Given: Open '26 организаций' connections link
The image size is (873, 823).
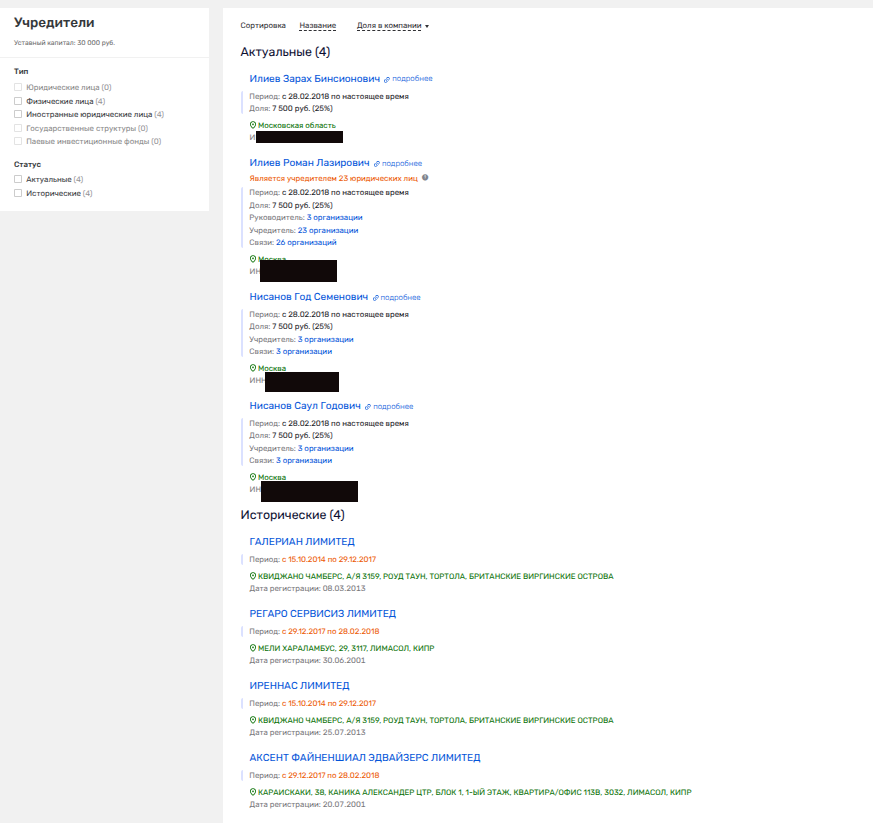Looking at the screenshot, I should click(x=306, y=242).
